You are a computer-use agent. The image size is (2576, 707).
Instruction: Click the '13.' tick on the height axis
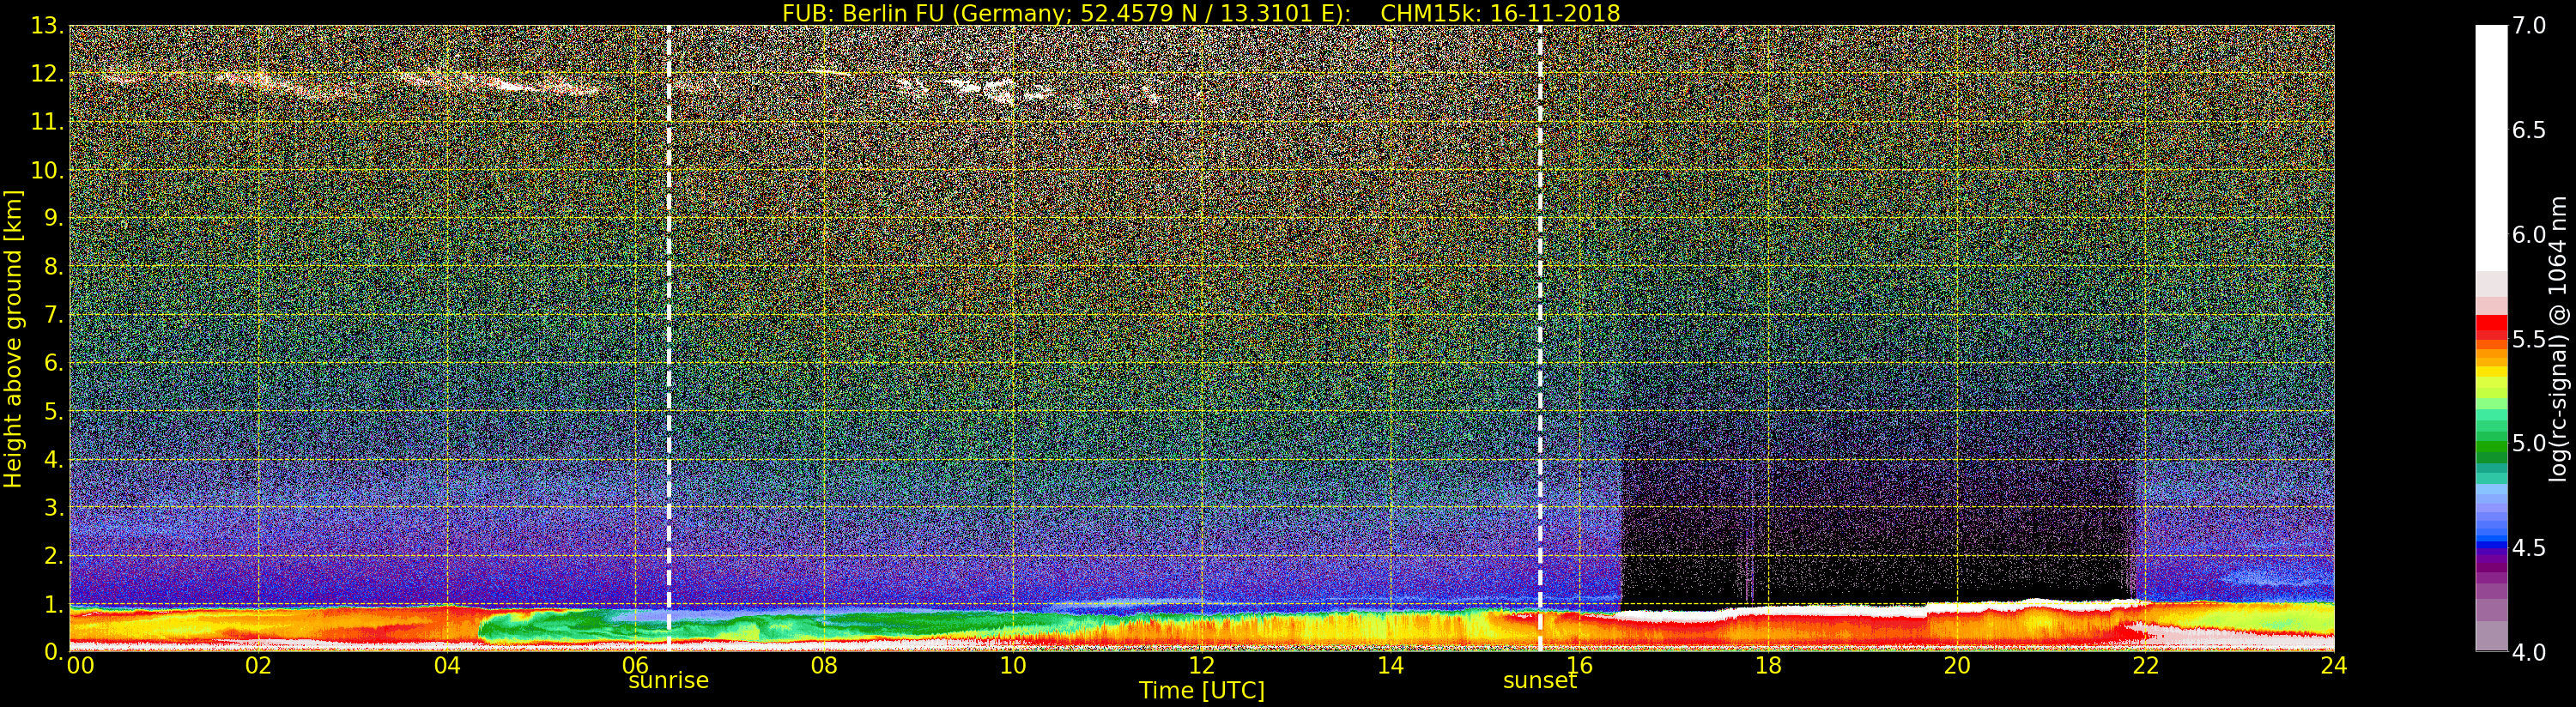pos(47,26)
